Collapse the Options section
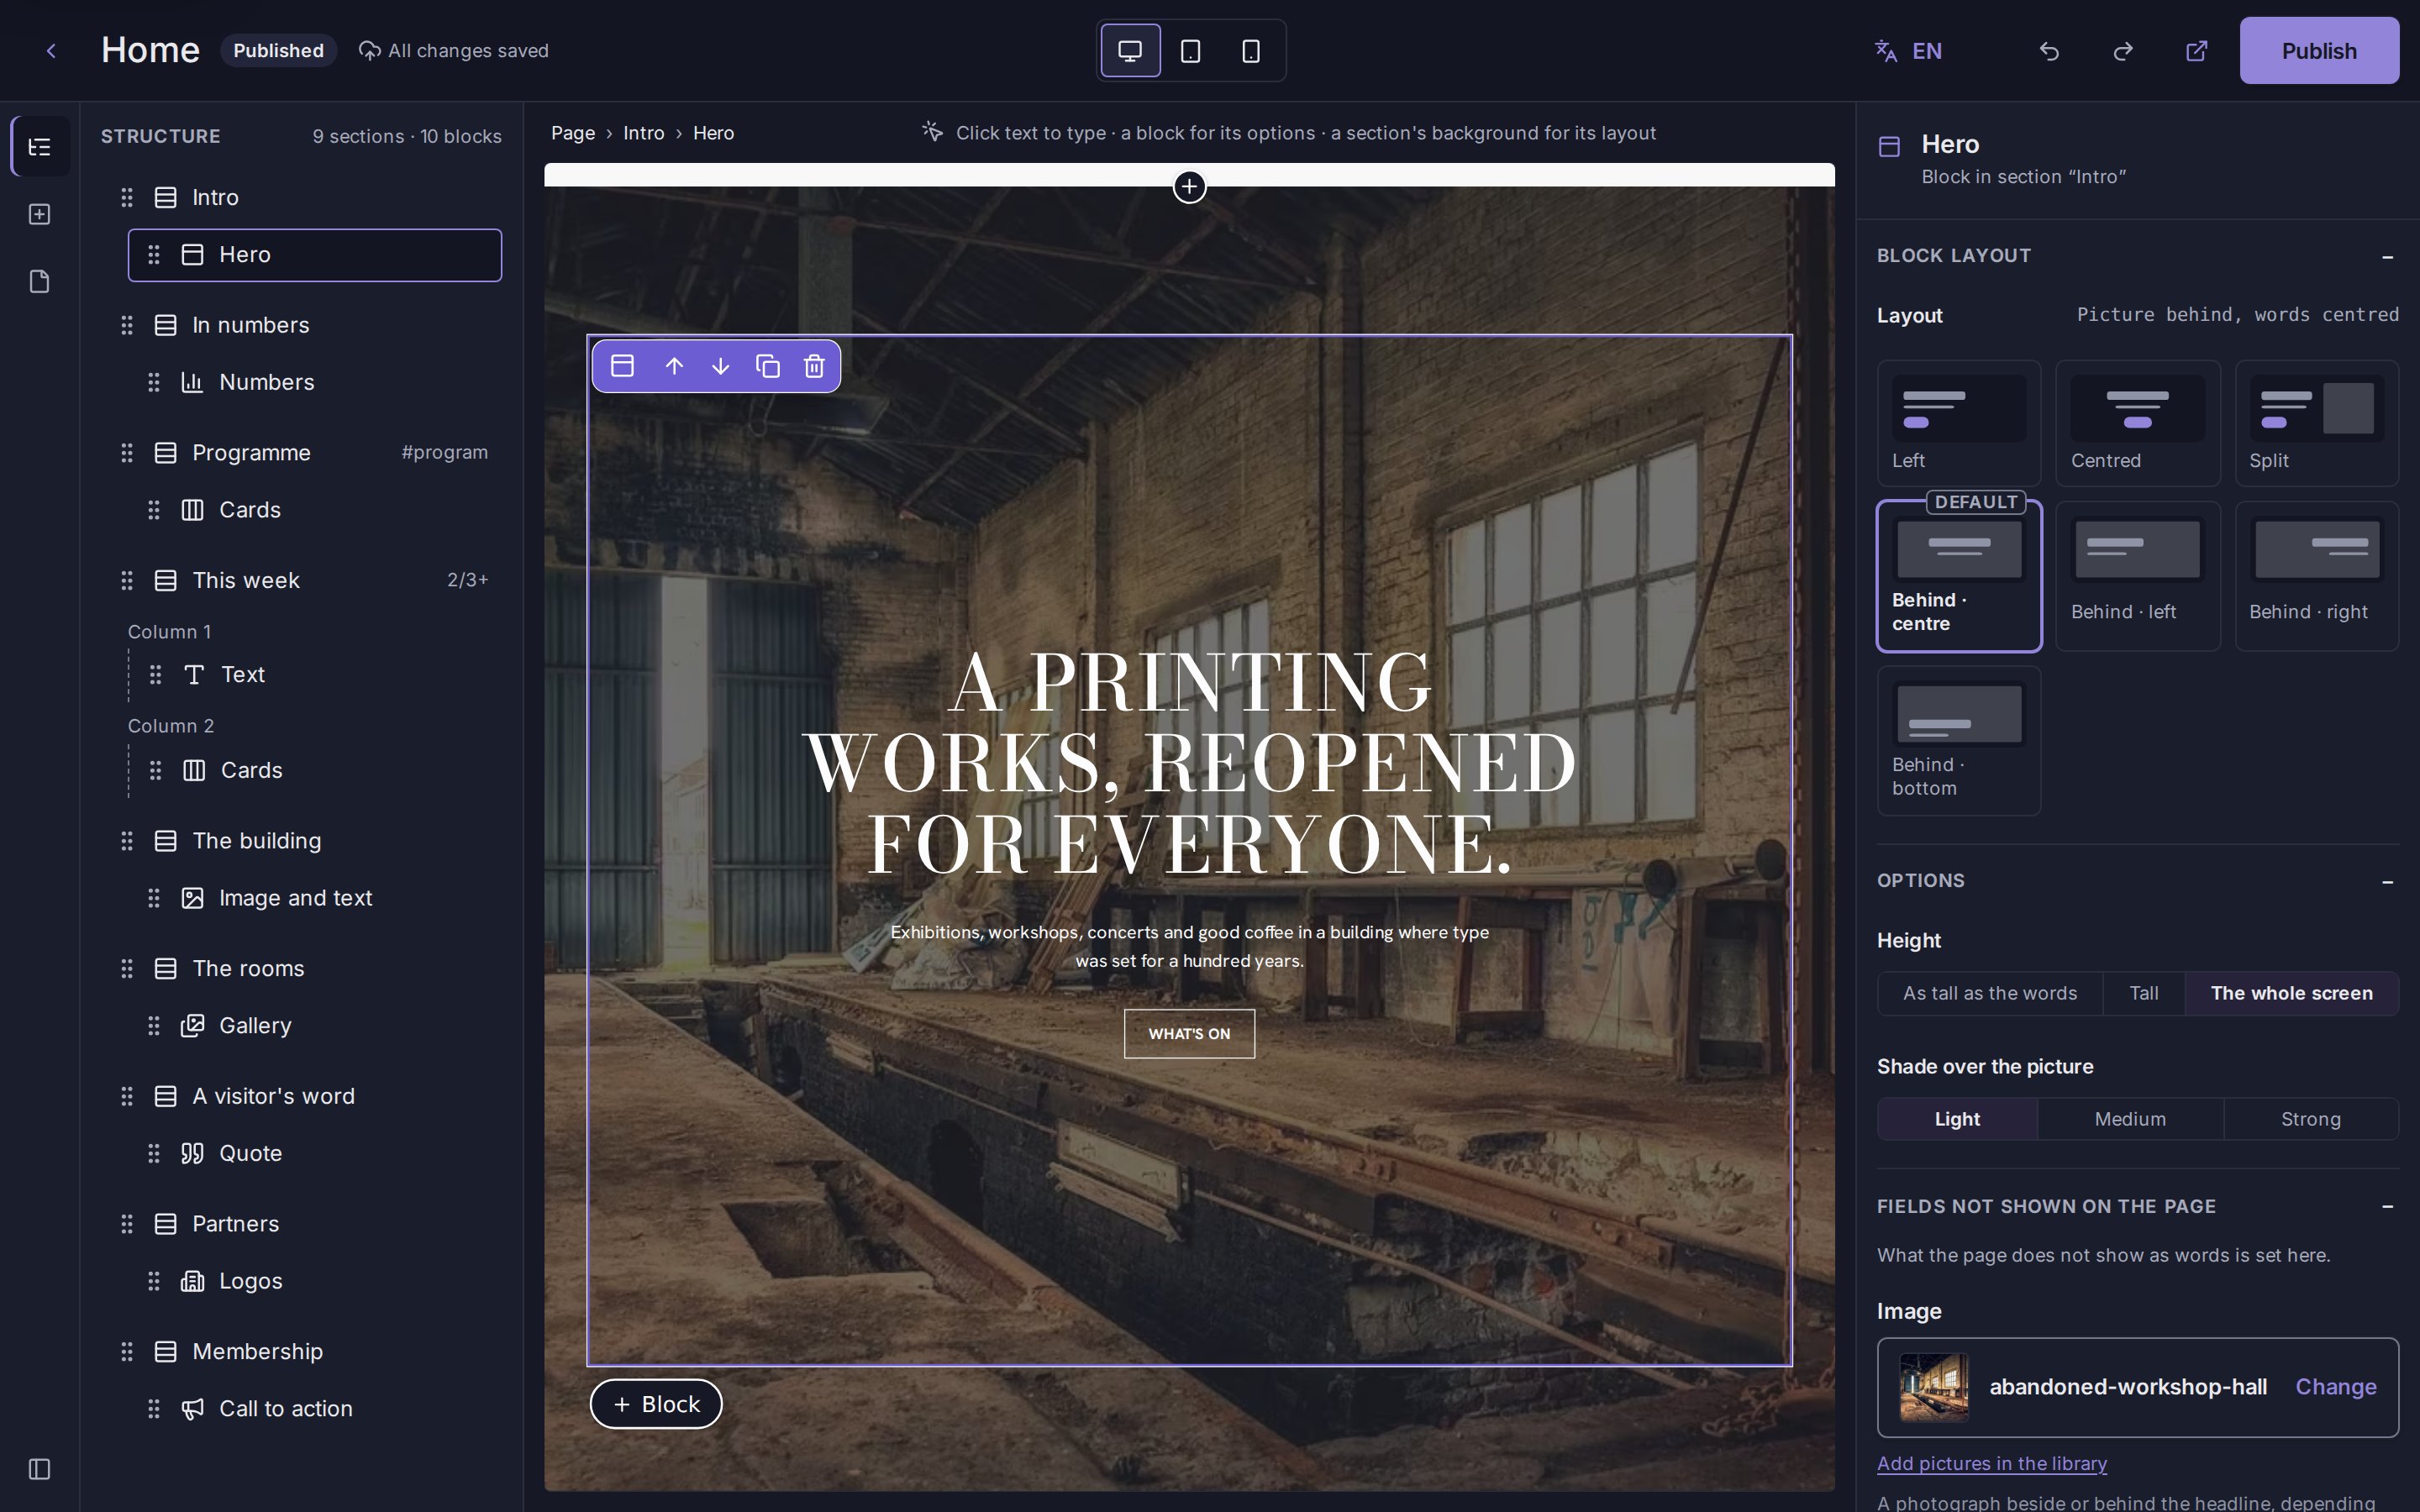The image size is (2420, 1512). tap(2387, 882)
